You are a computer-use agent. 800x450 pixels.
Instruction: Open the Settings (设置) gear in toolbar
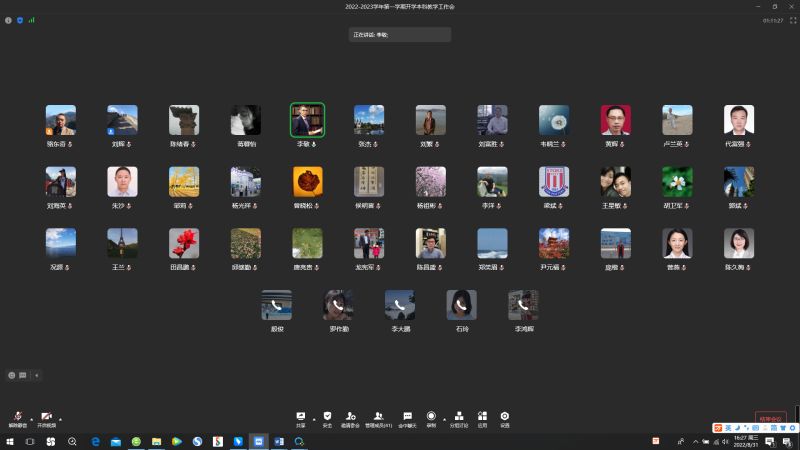coord(505,416)
